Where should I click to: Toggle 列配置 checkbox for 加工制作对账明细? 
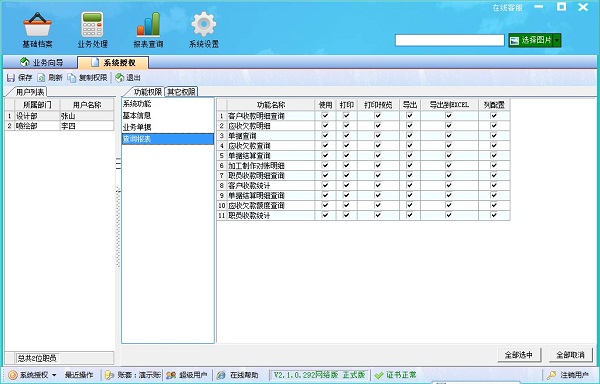(x=494, y=165)
